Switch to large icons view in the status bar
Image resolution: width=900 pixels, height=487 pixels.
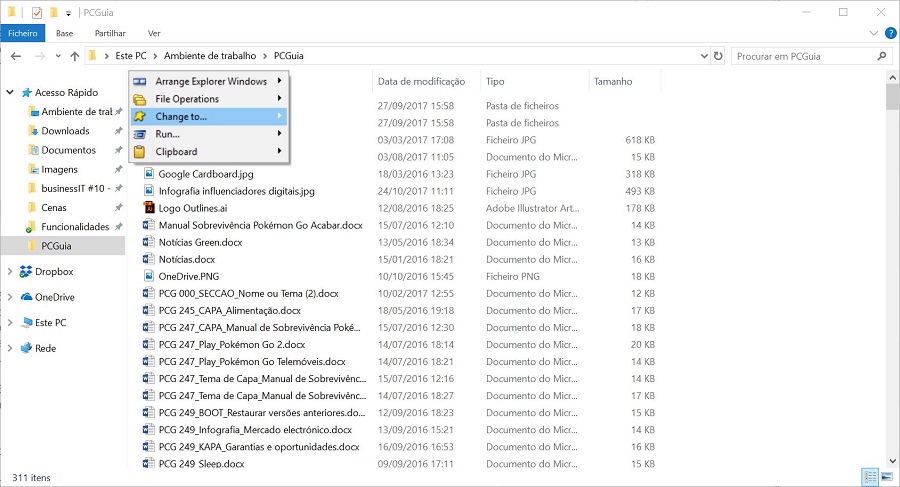[x=886, y=477]
